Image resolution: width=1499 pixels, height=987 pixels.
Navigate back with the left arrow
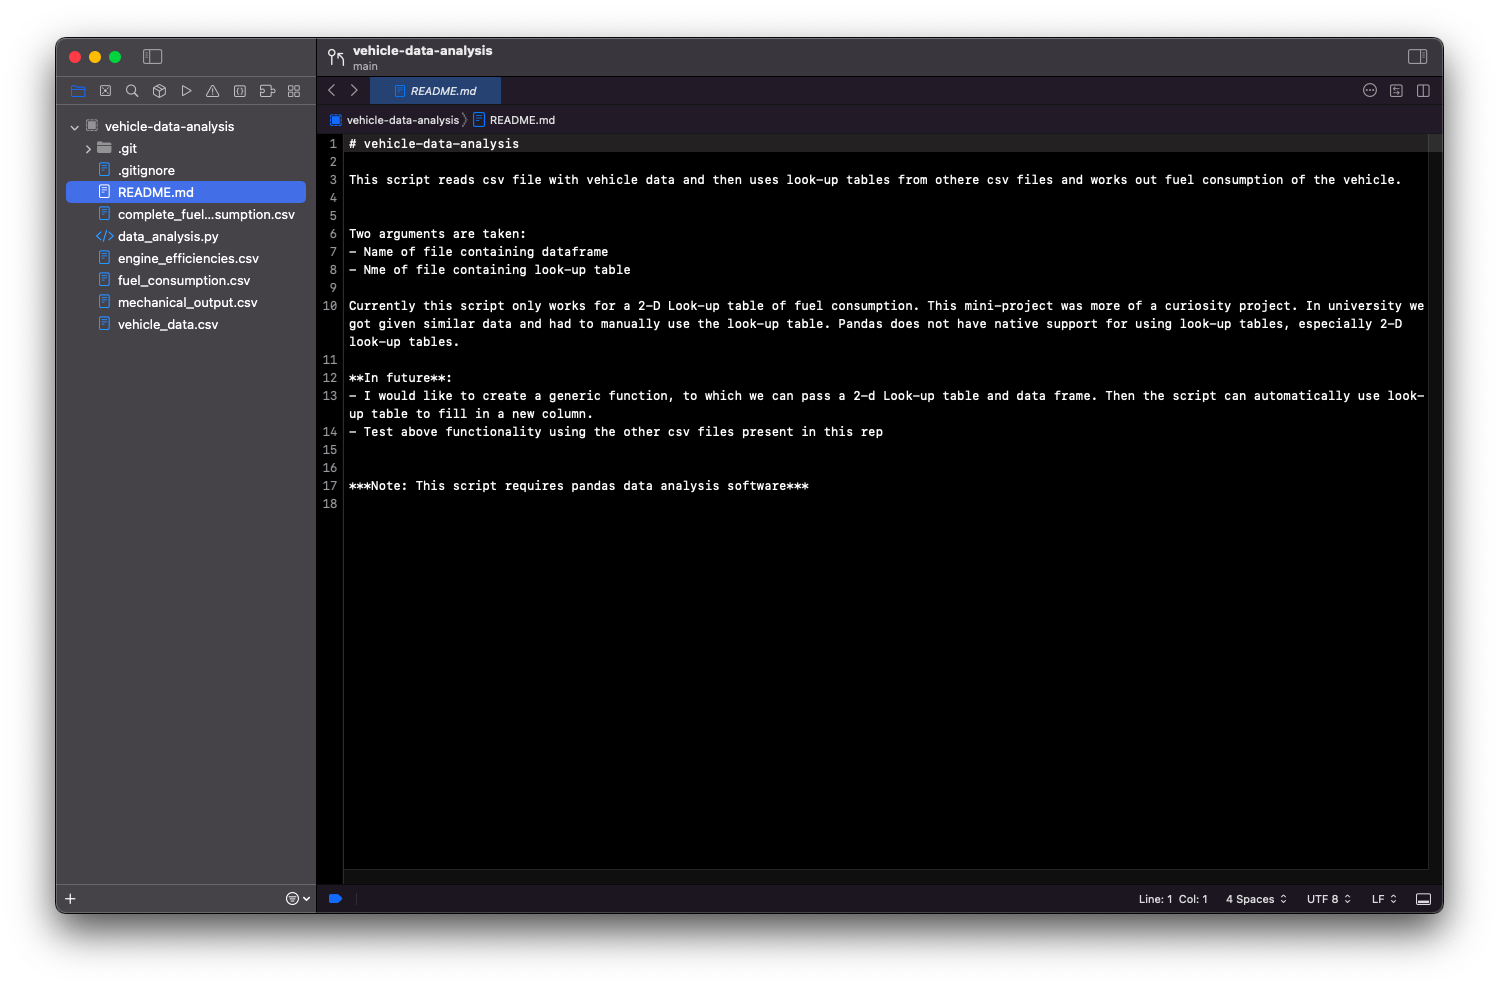click(331, 90)
